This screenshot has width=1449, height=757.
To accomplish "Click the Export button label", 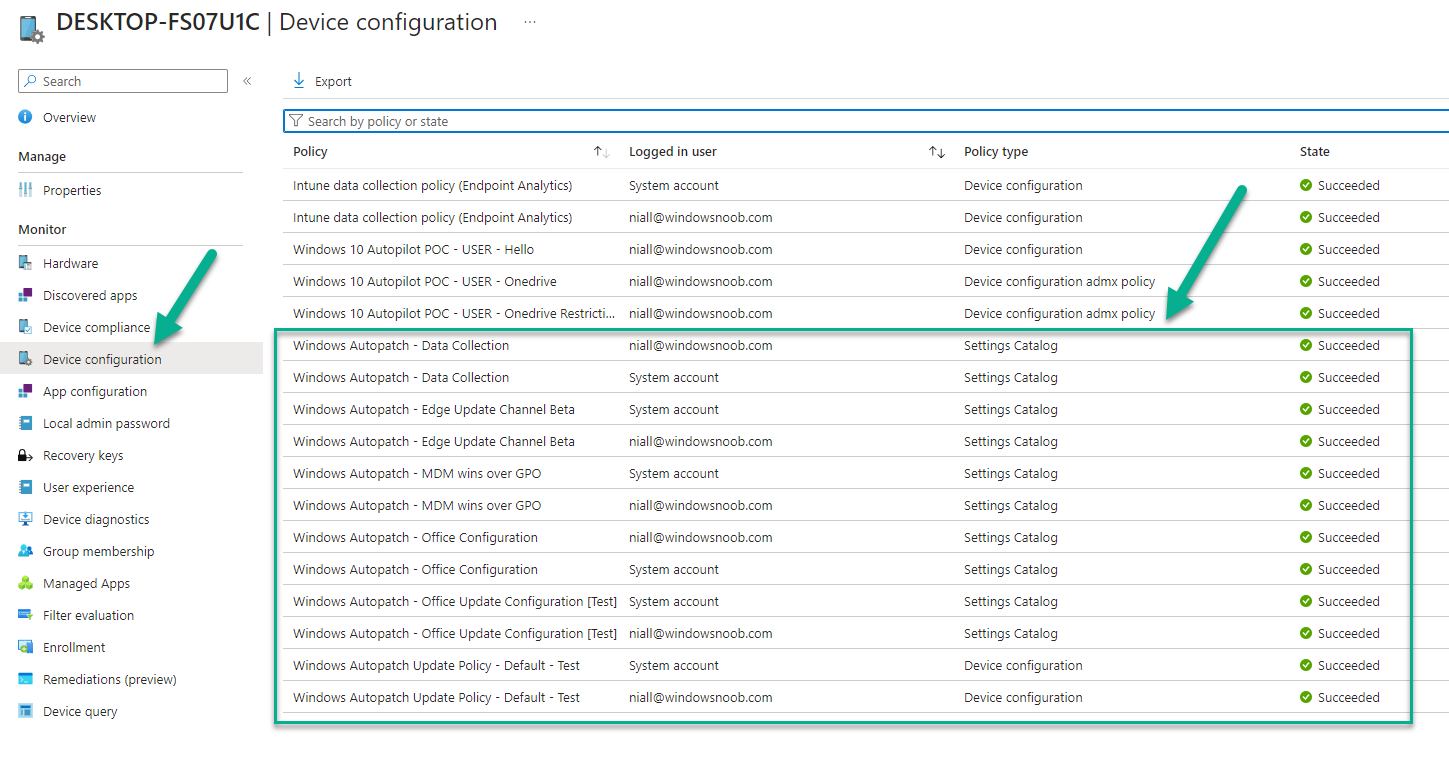I will [x=333, y=82].
